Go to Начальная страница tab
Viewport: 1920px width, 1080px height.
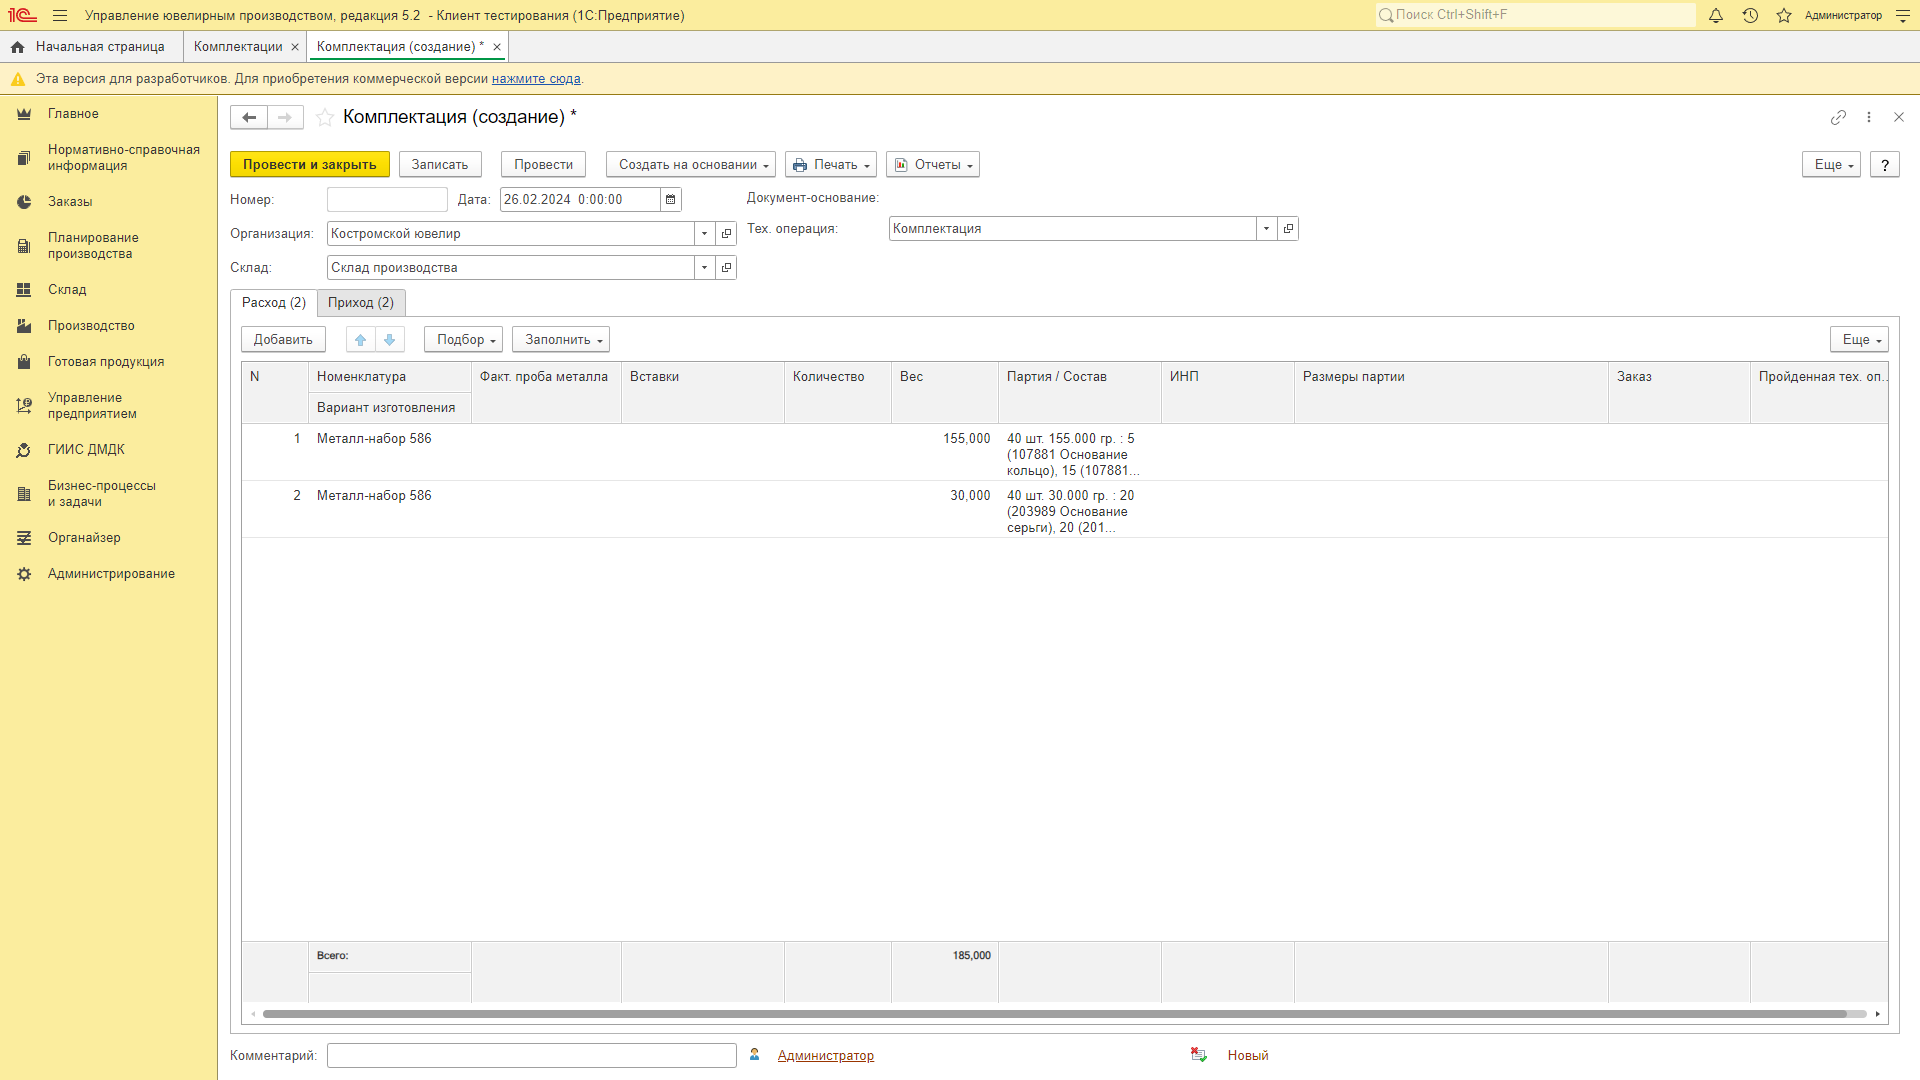coord(100,47)
